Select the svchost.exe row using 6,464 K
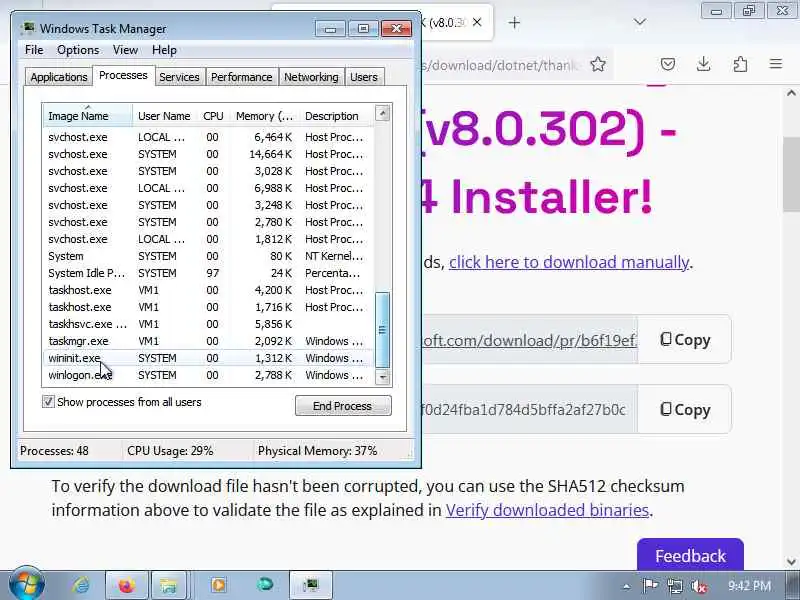This screenshot has width=800, height=600. (x=209, y=137)
